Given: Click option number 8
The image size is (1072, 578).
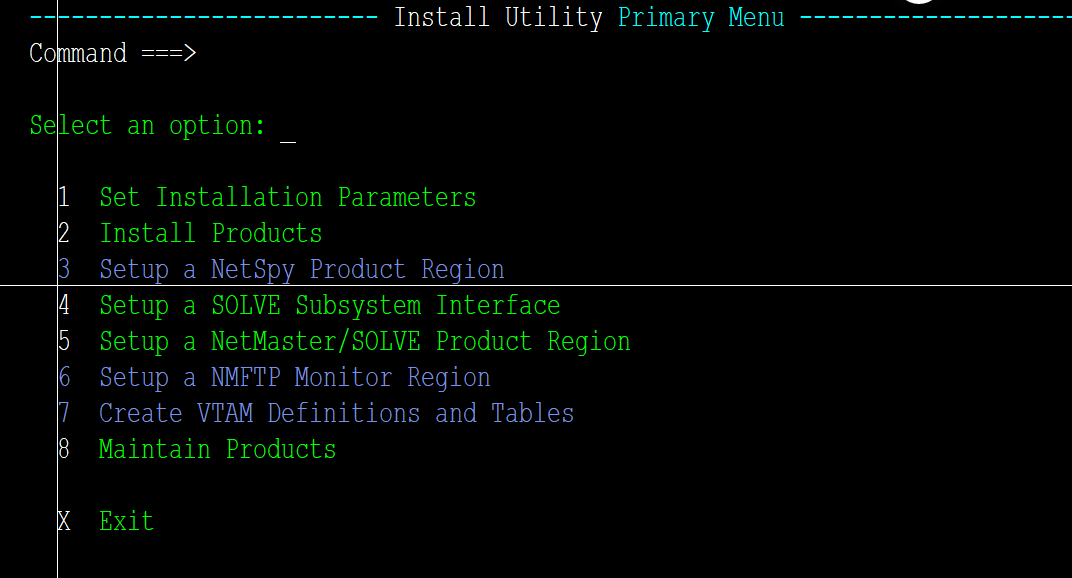Looking at the screenshot, I should (64, 450).
